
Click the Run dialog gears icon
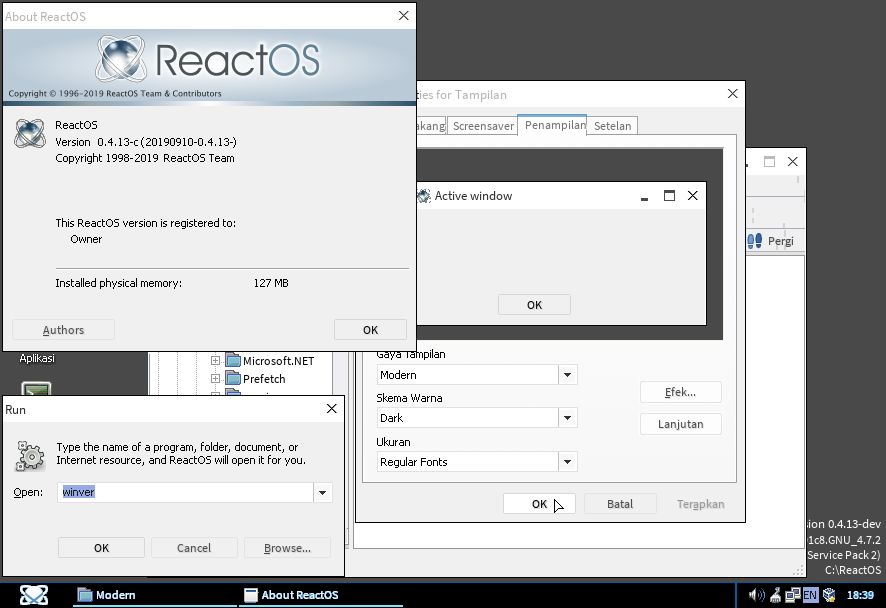click(x=29, y=455)
